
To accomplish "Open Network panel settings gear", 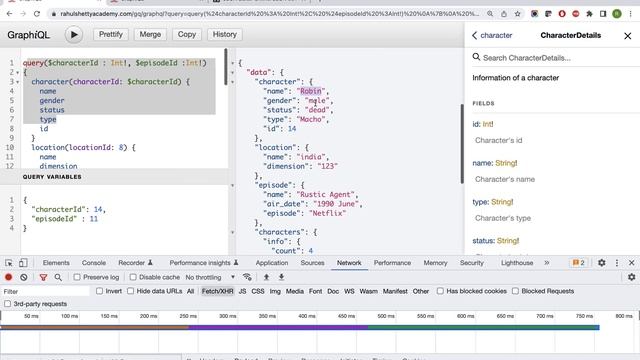I will [631, 277].
